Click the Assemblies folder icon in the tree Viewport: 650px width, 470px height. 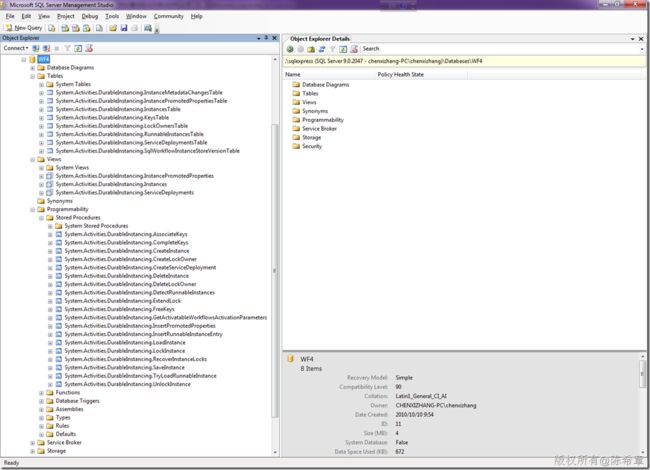tap(50, 409)
